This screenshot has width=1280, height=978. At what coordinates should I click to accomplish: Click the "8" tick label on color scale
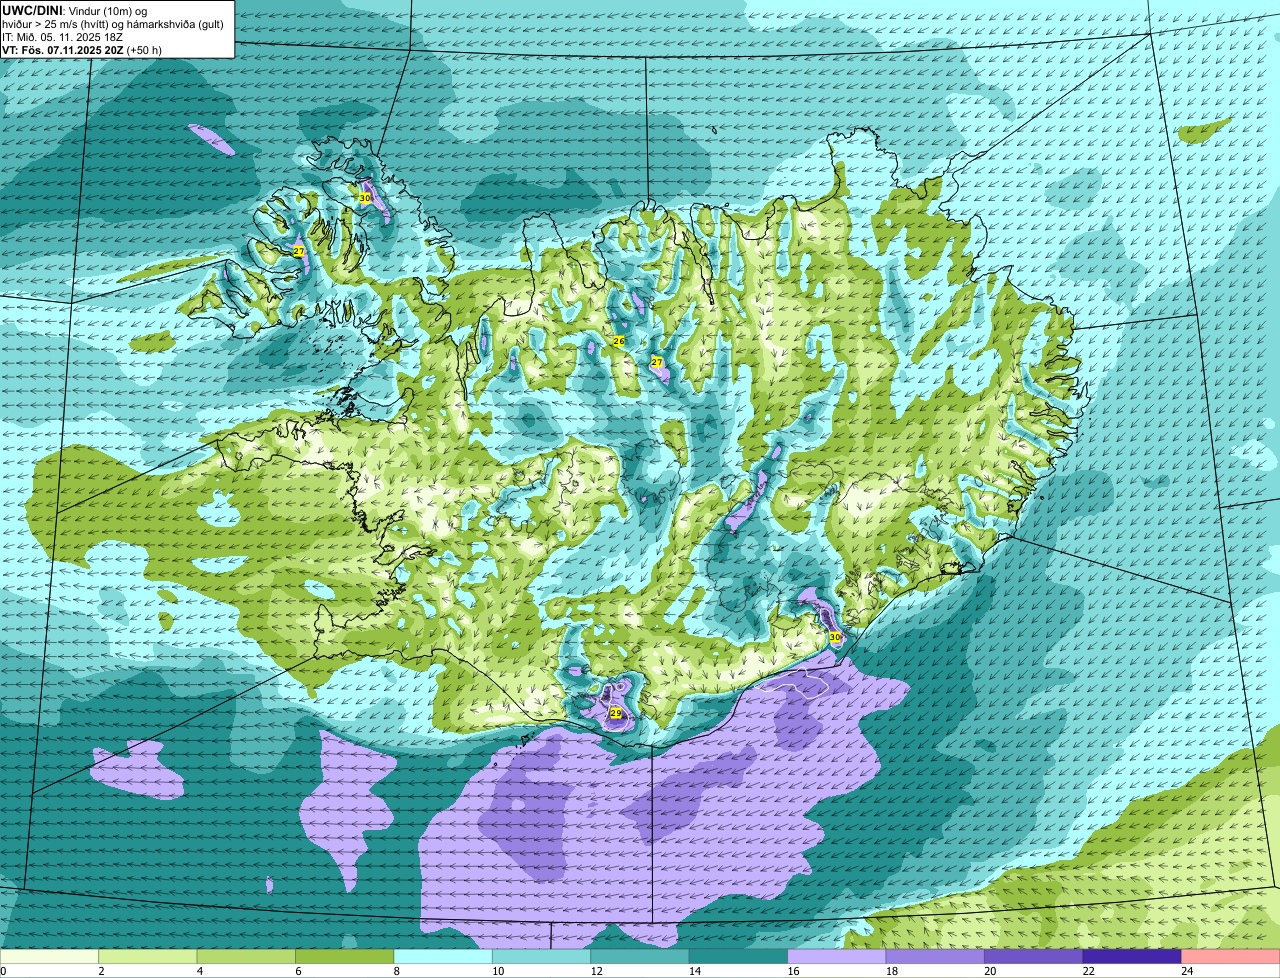tap(396, 971)
